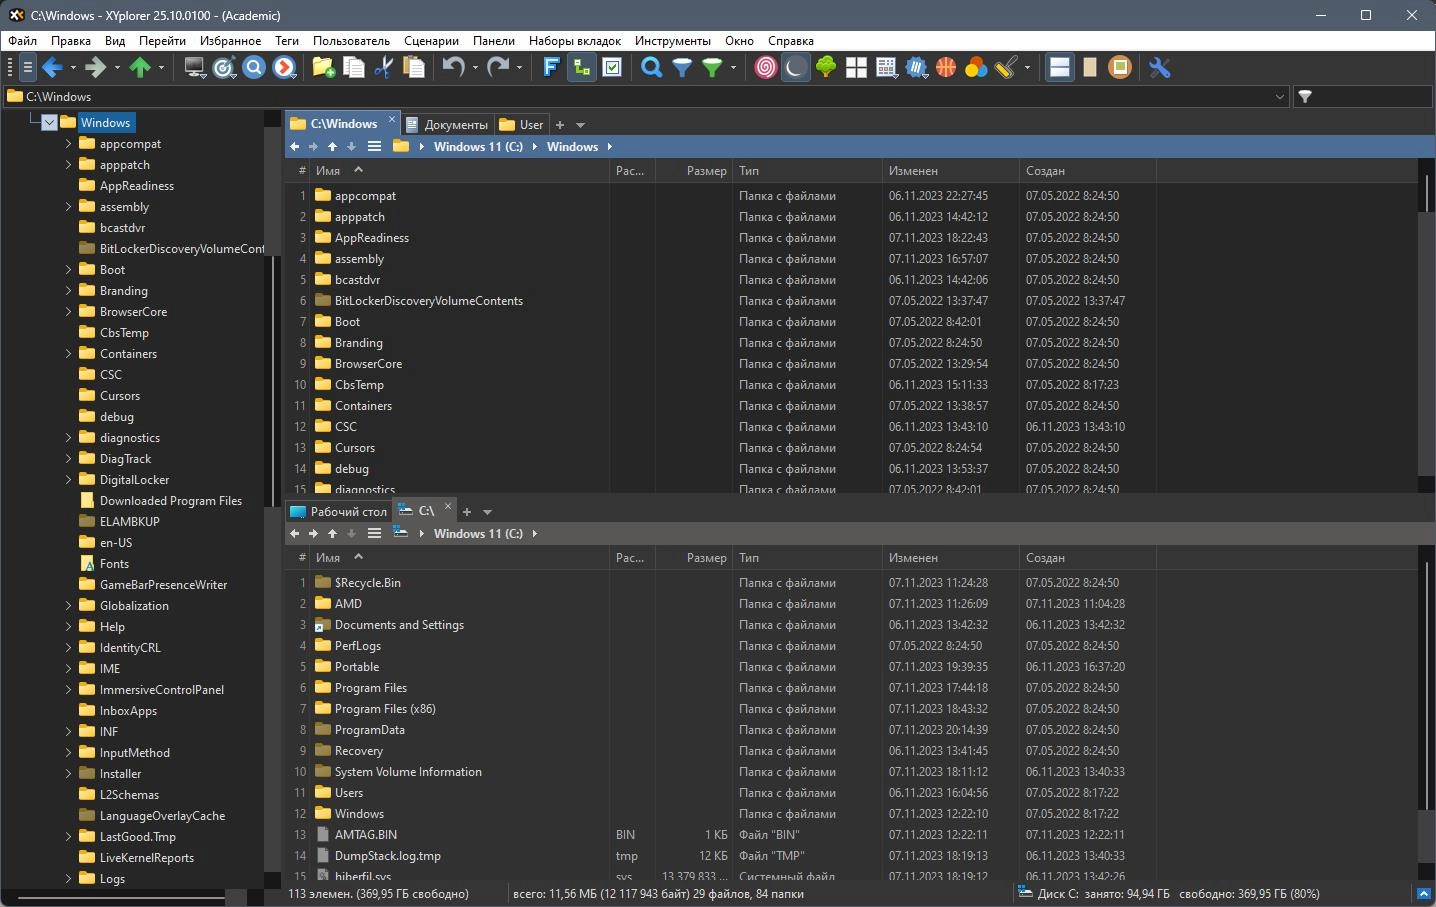The height and width of the screenshot is (907, 1436).
Task: Toggle selection checkboxes via the checkmark toolbar icon
Action: coord(612,68)
